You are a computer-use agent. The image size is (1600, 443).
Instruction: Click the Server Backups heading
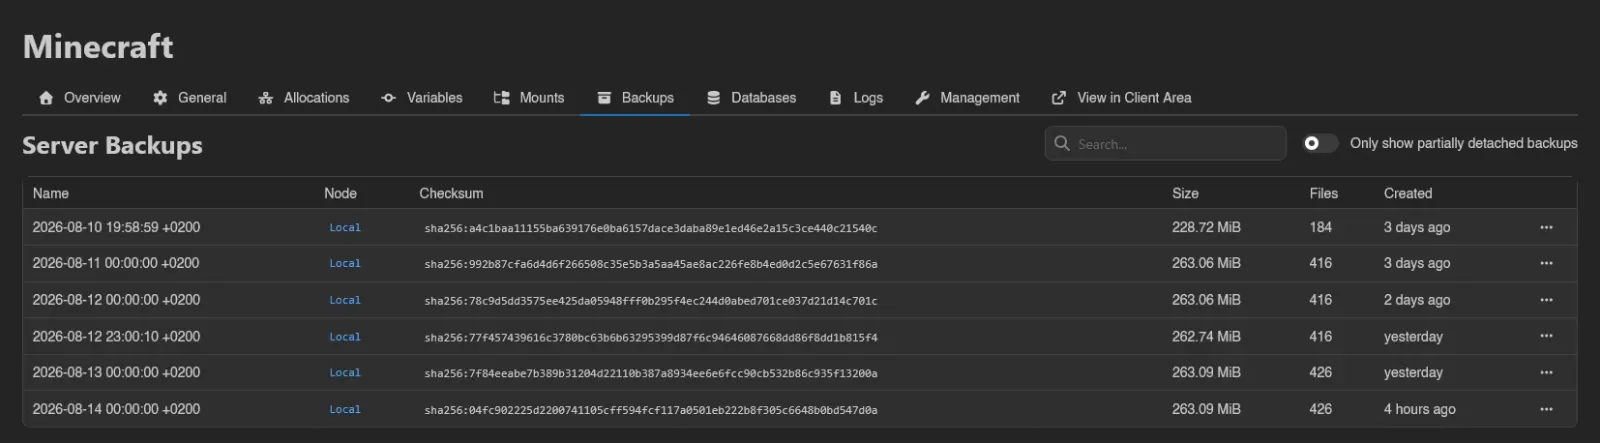(112, 146)
